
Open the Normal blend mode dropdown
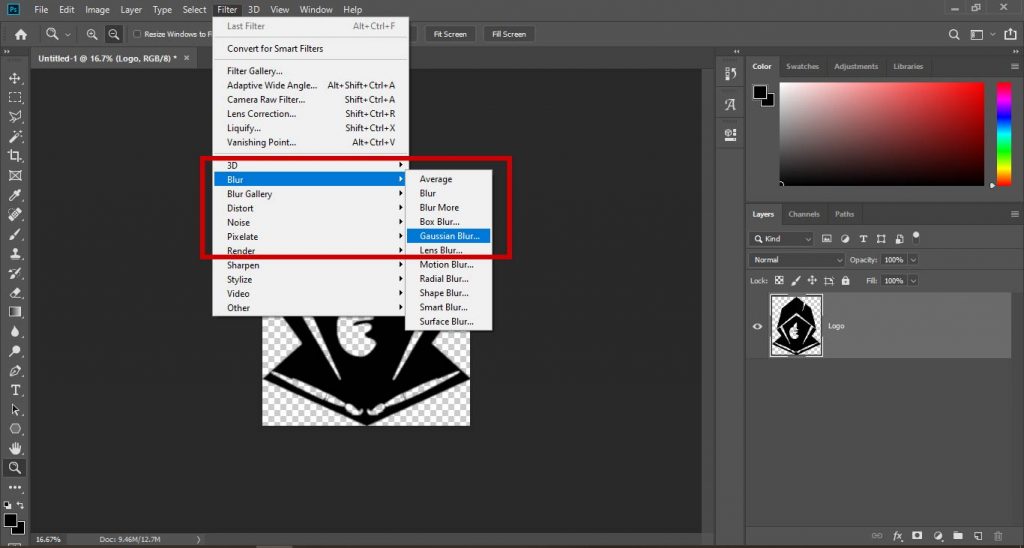[x=797, y=260]
